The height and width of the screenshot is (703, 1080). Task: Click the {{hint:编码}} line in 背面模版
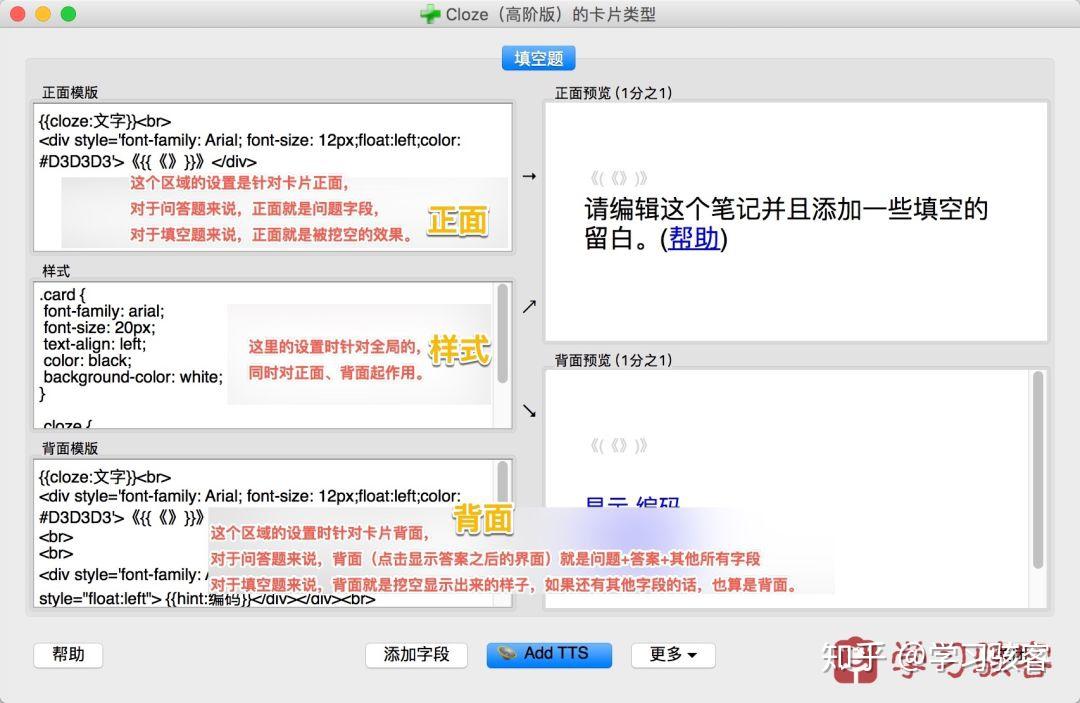coord(207,599)
